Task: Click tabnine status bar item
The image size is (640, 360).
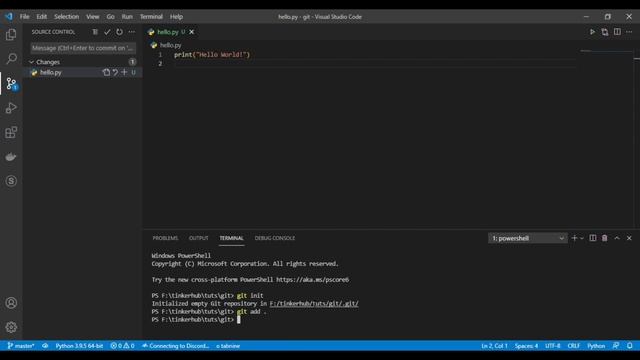Action: pyautogui.click(x=228, y=346)
